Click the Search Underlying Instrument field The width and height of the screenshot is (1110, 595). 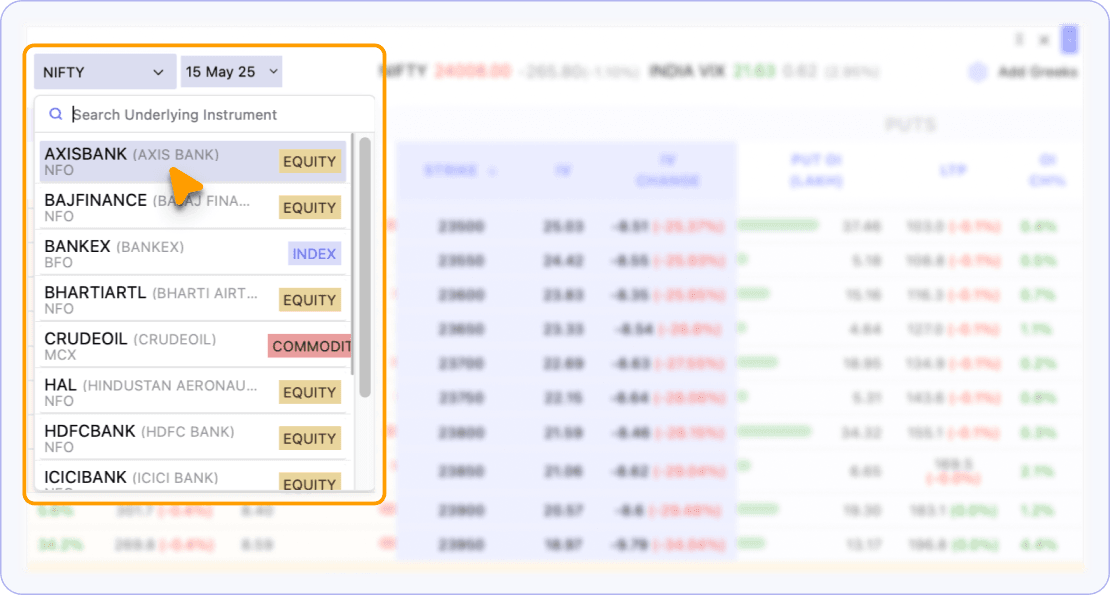205,114
